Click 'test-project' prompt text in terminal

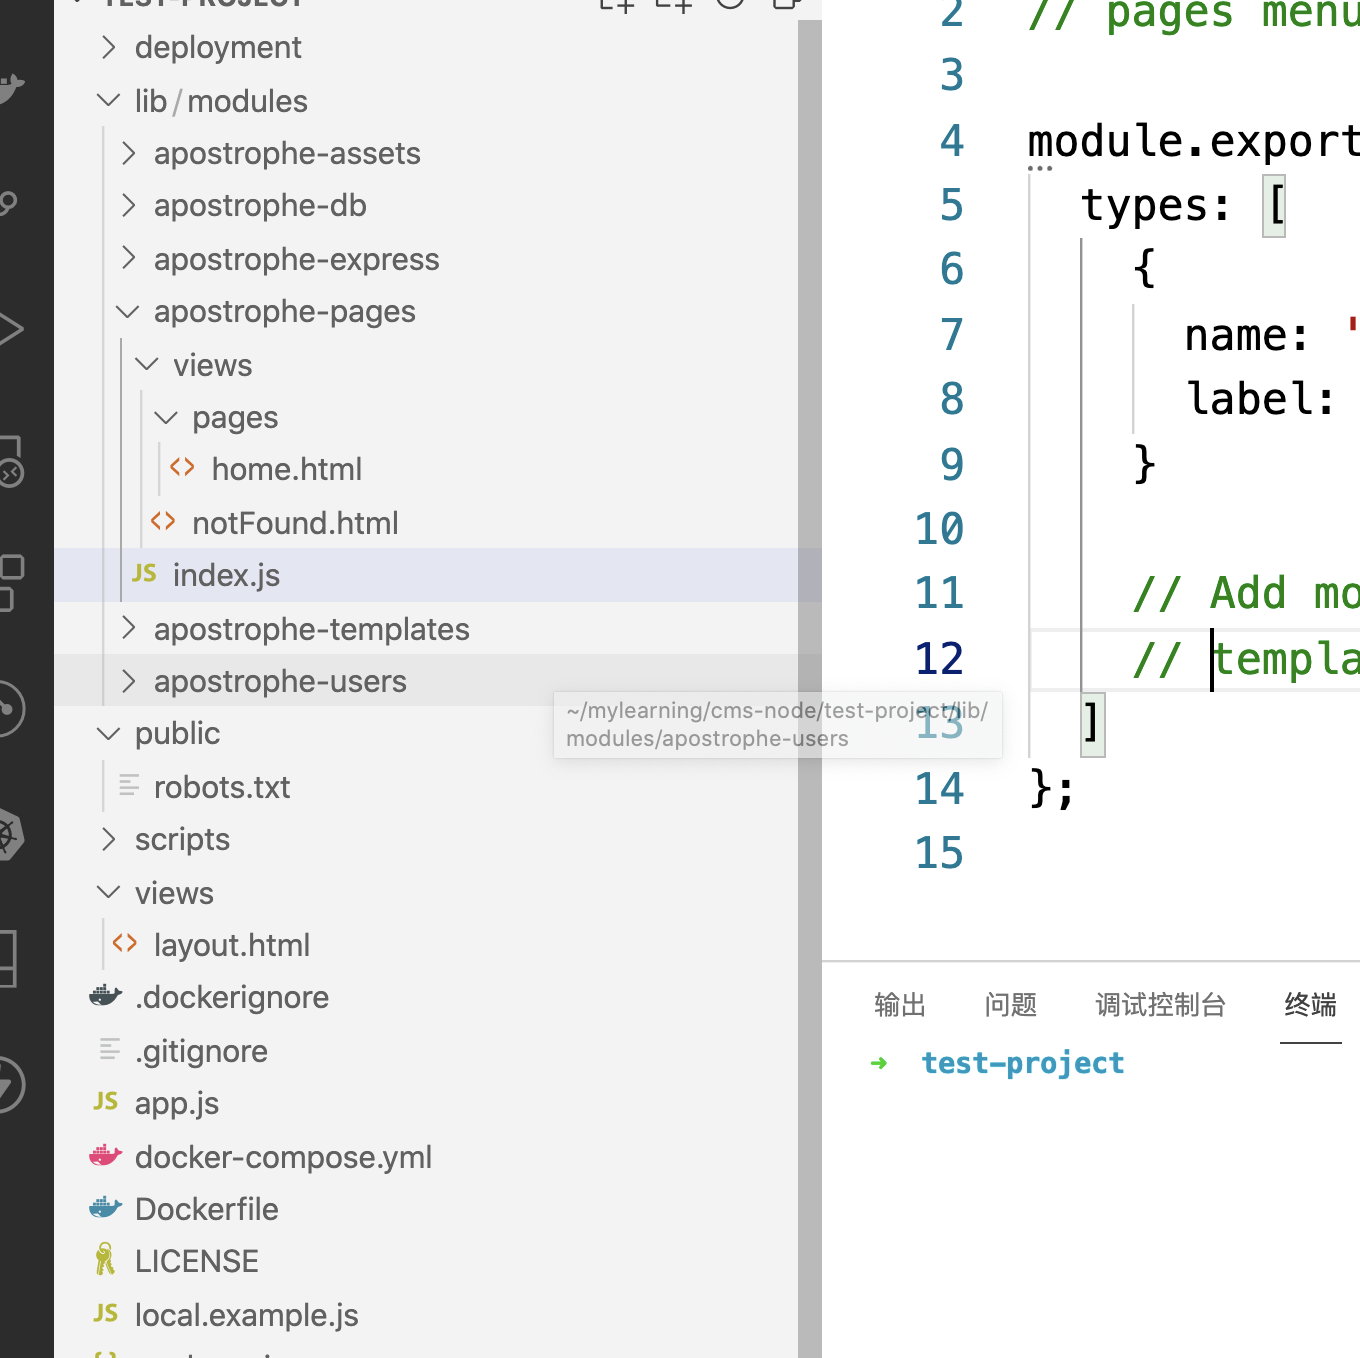coord(1023,1063)
